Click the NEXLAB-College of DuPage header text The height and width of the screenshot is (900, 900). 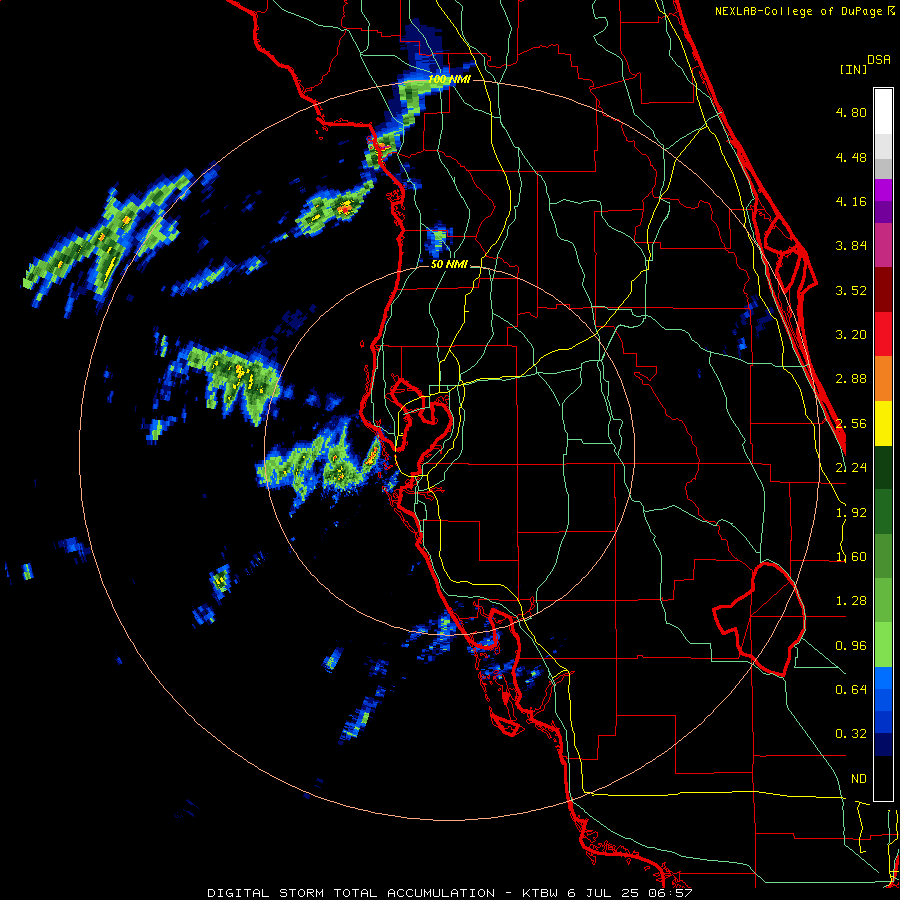[x=798, y=11]
